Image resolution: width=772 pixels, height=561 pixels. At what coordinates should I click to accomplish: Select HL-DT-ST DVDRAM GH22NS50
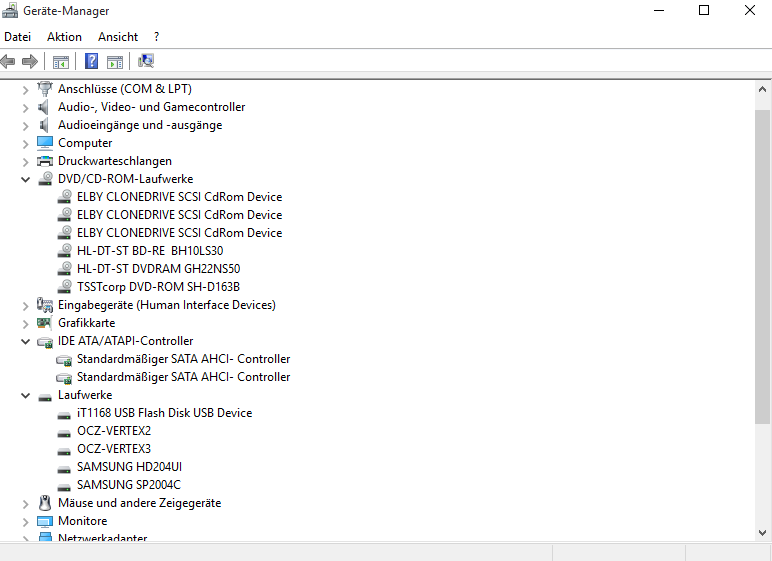pyautogui.click(x=159, y=268)
